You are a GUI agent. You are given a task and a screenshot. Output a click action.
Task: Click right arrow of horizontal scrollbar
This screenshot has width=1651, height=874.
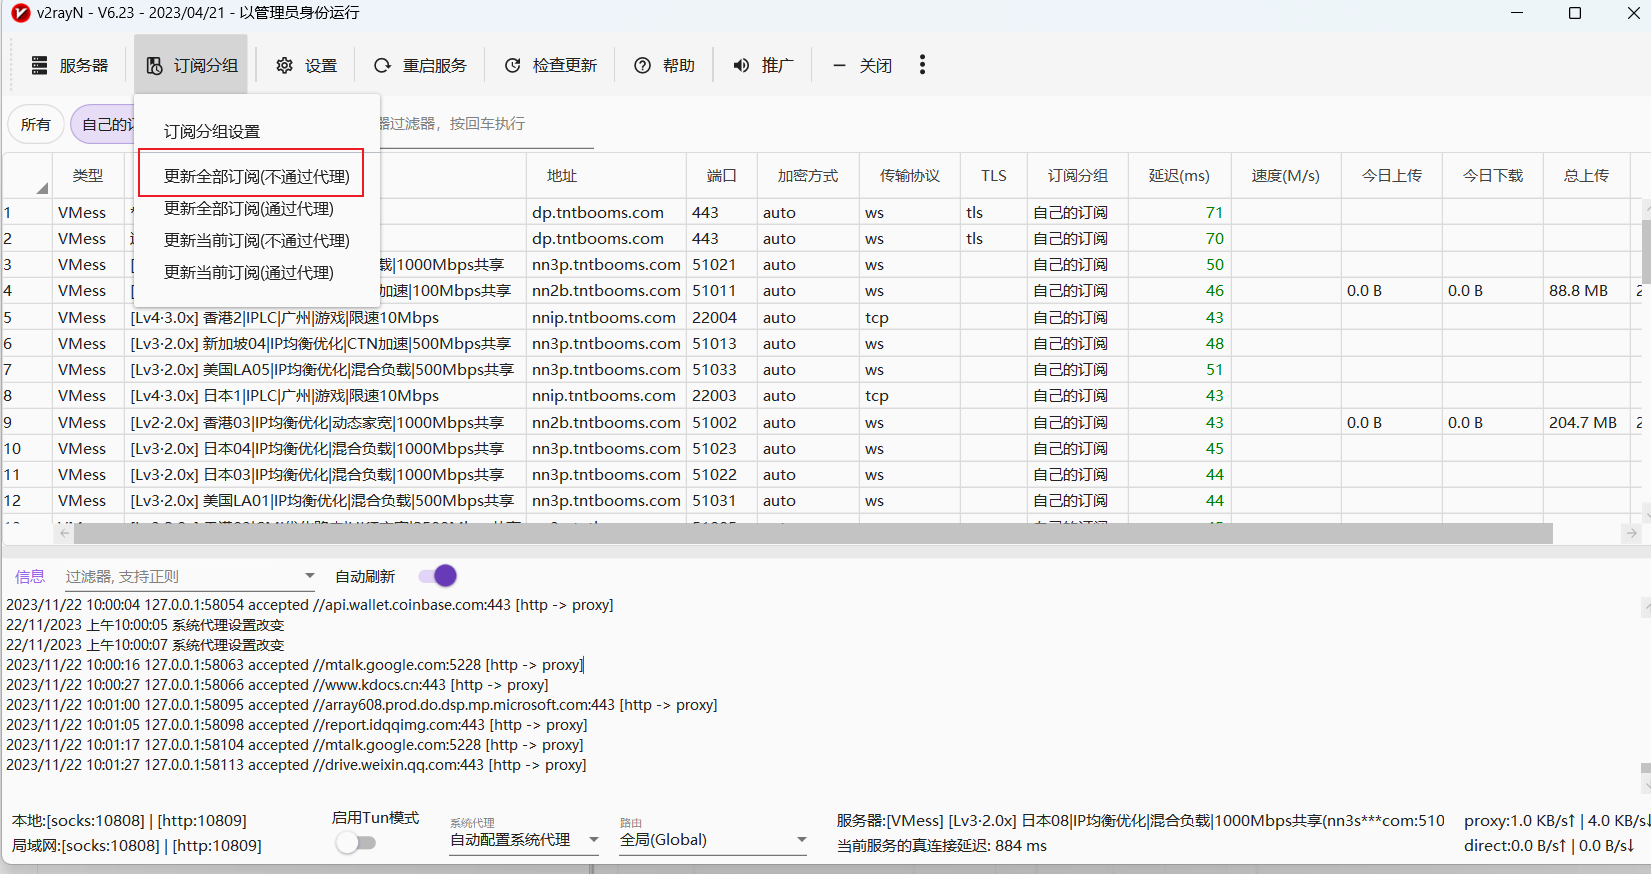pyautogui.click(x=1631, y=534)
